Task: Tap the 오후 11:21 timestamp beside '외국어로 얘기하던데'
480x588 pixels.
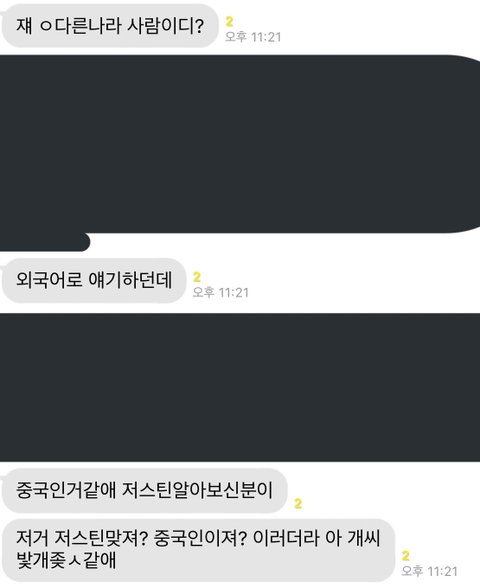Action: coord(220,292)
